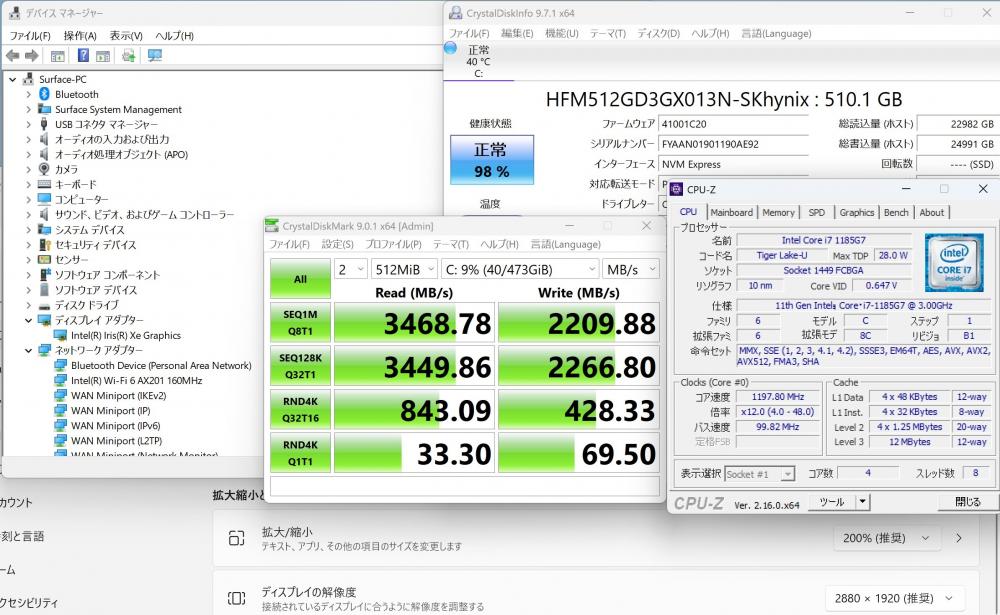
Task: Run the RND4K Q32T16 benchmark button
Action: click(300, 410)
